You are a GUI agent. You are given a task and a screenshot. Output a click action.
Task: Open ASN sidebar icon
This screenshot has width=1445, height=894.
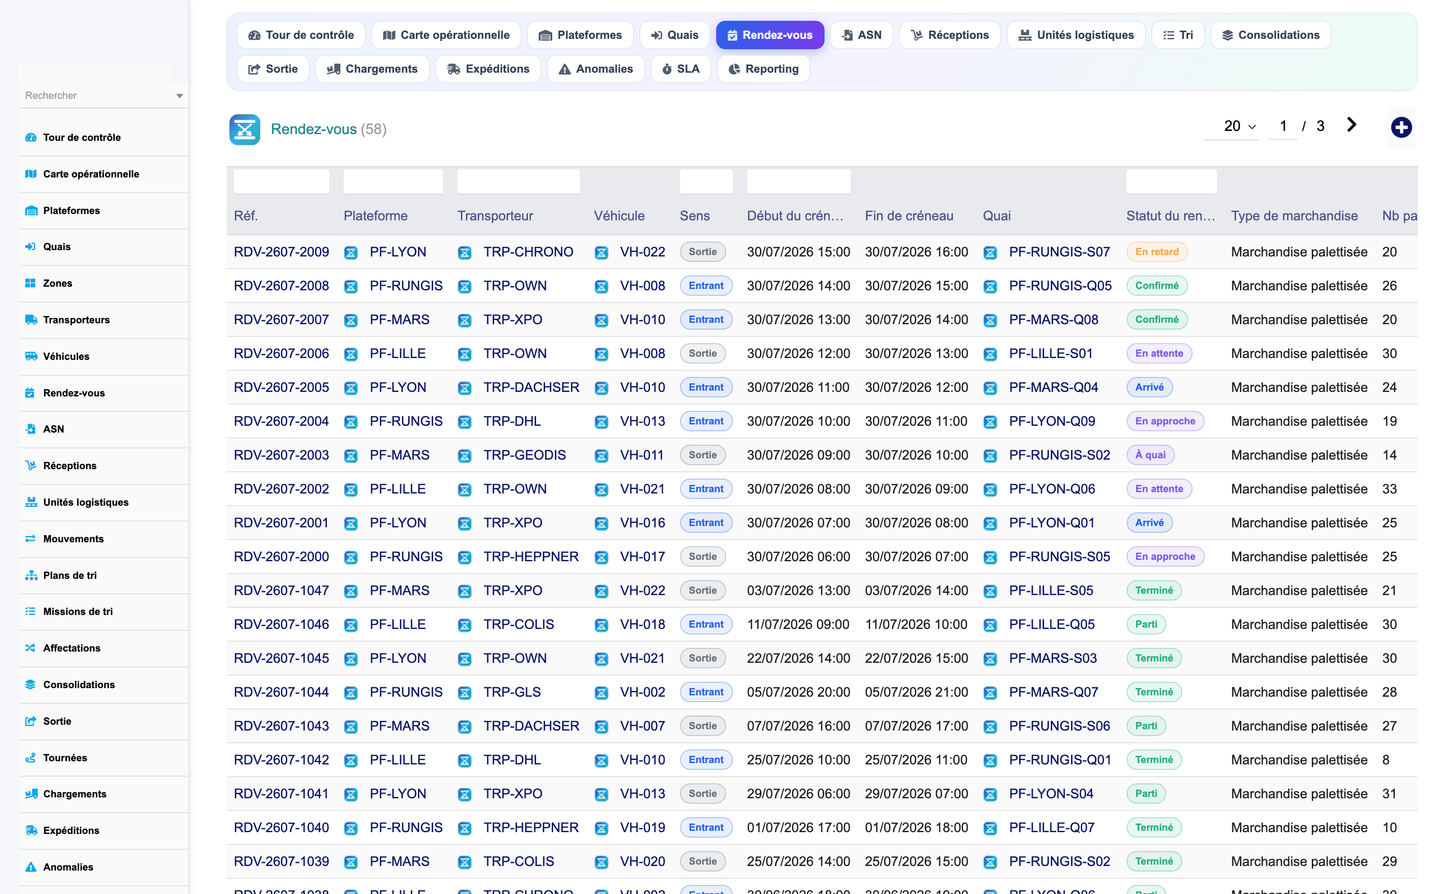point(31,430)
